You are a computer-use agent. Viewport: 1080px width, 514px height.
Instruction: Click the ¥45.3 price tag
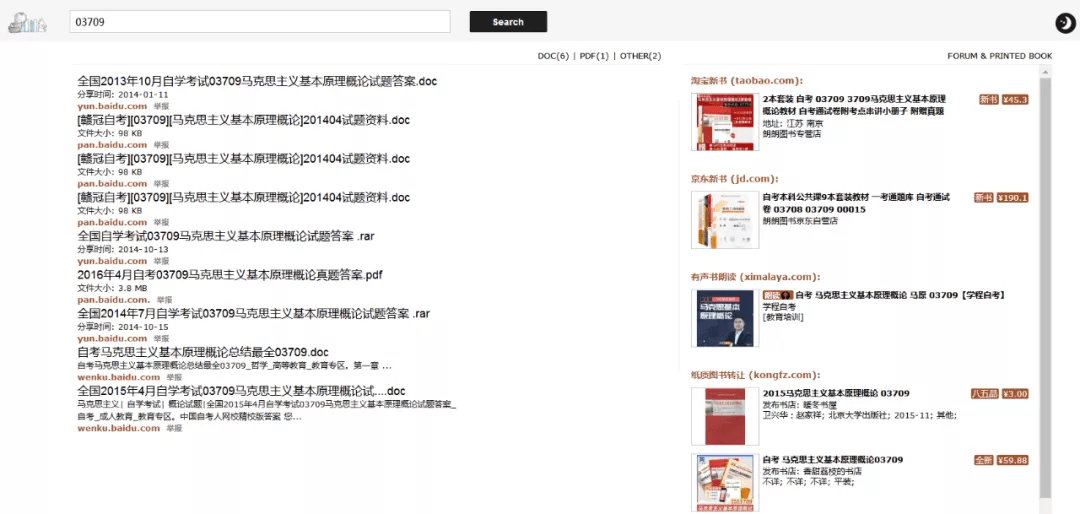(x=1015, y=99)
